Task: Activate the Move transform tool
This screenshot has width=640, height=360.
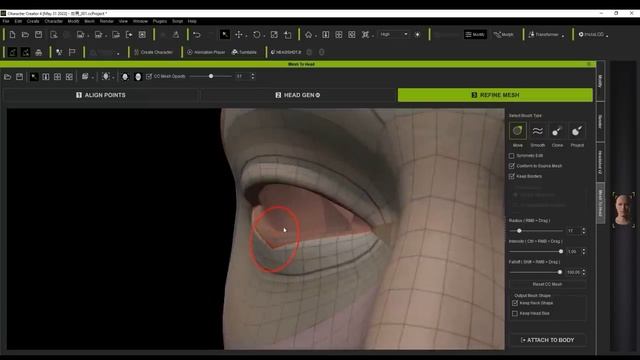Action: (x=239, y=35)
